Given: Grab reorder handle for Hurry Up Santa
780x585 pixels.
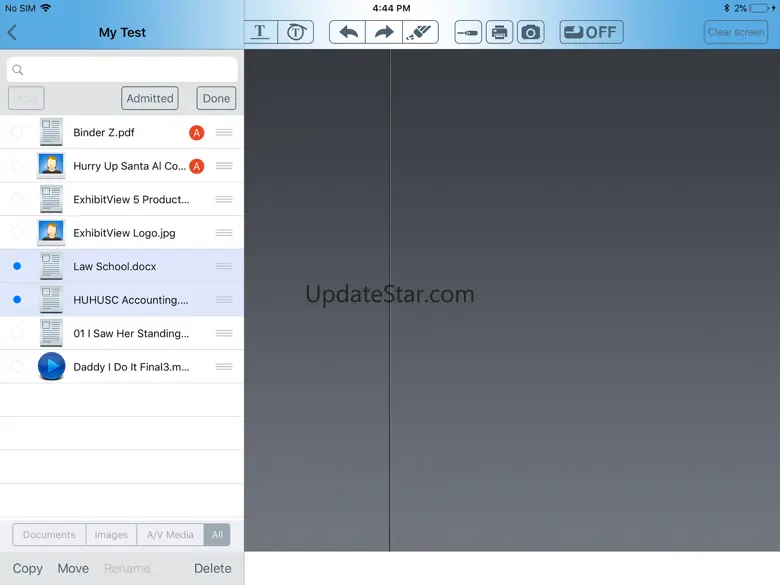Looking at the screenshot, I should 224,166.
